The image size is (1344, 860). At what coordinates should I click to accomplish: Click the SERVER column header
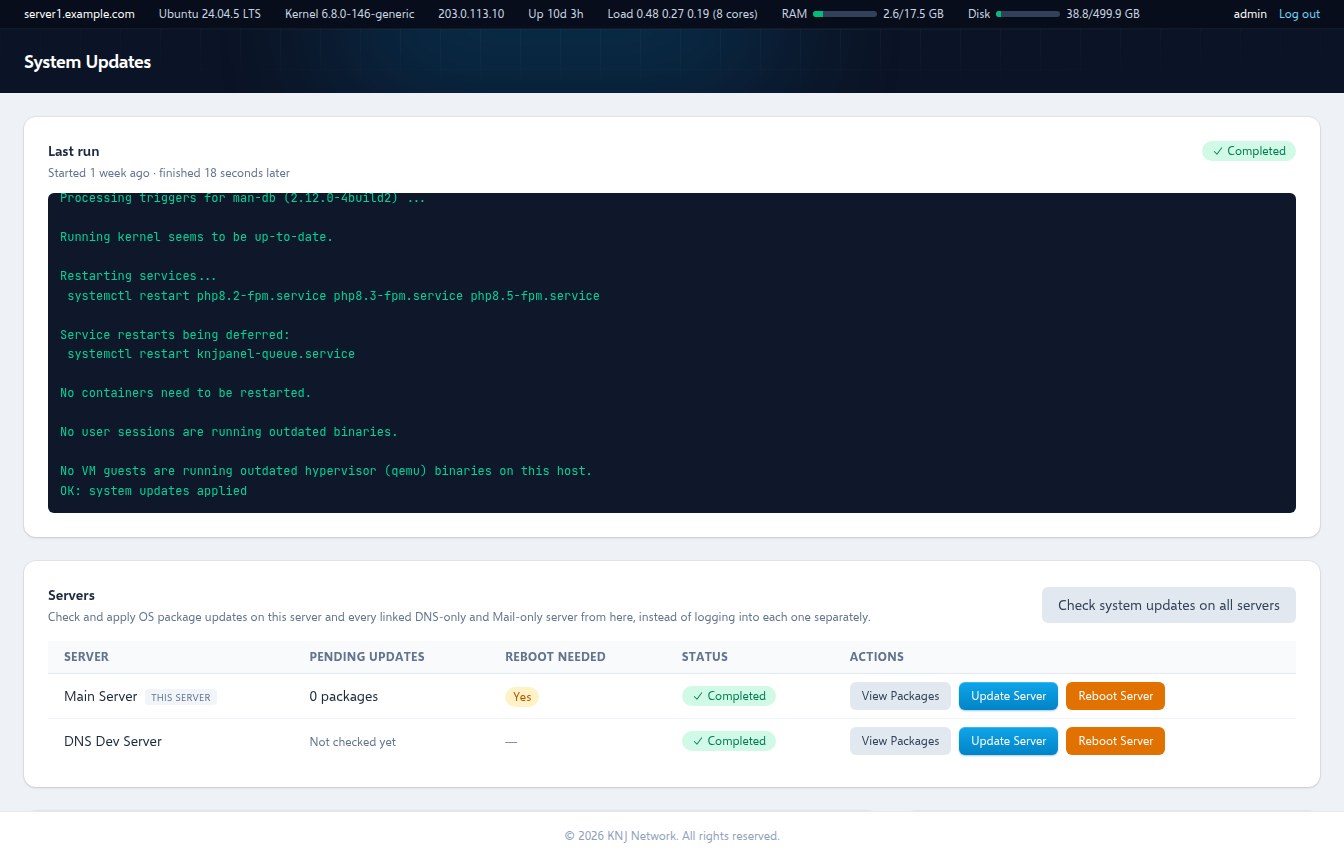[x=87, y=657]
